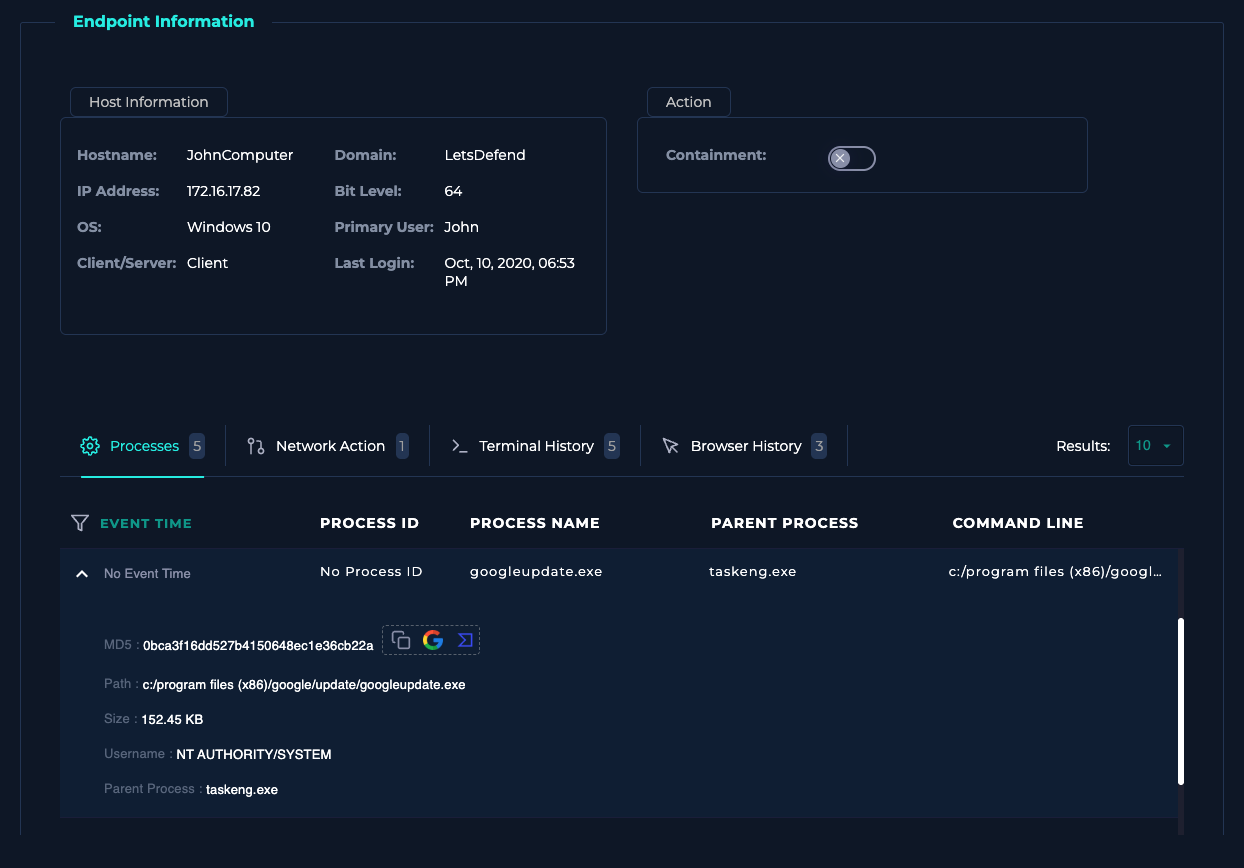Collapse the googleupdate.exe process row
Screen dimensions: 1244x868
[81, 574]
